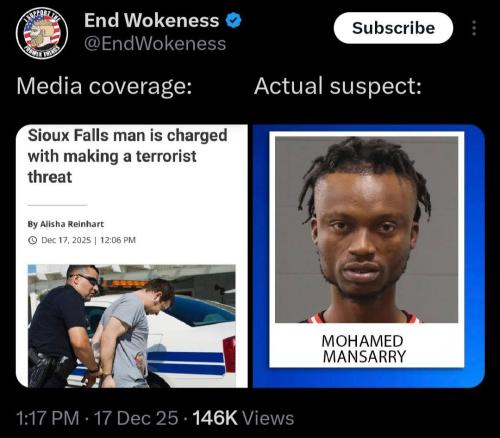This screenshot has width=500, height=438.
Task: Click the blue verified checkmark badge
Action: 234,20
